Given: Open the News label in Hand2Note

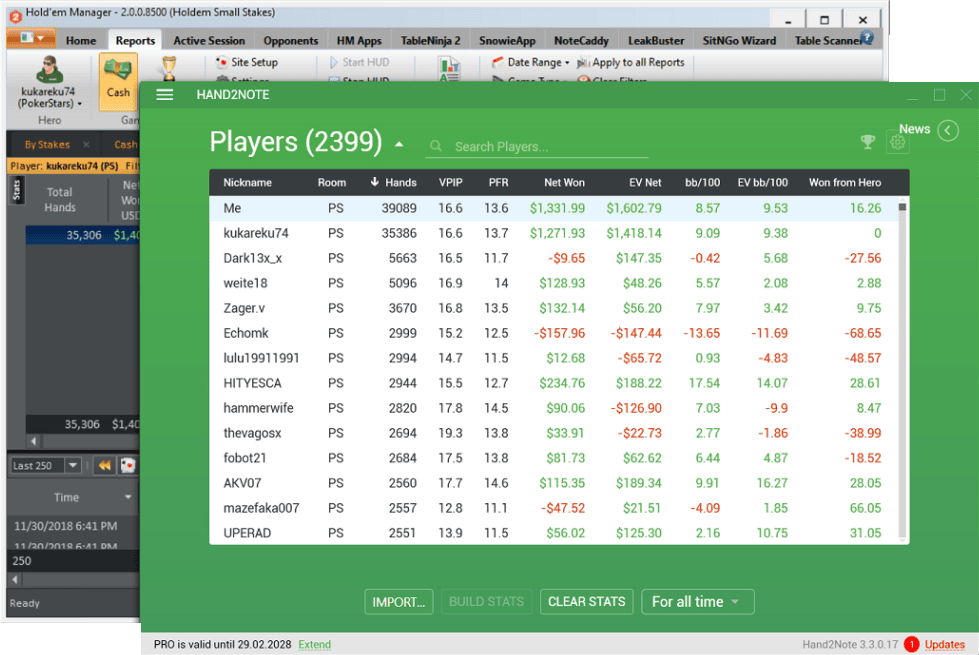Looking at the screenshot, I should point(914,129).
